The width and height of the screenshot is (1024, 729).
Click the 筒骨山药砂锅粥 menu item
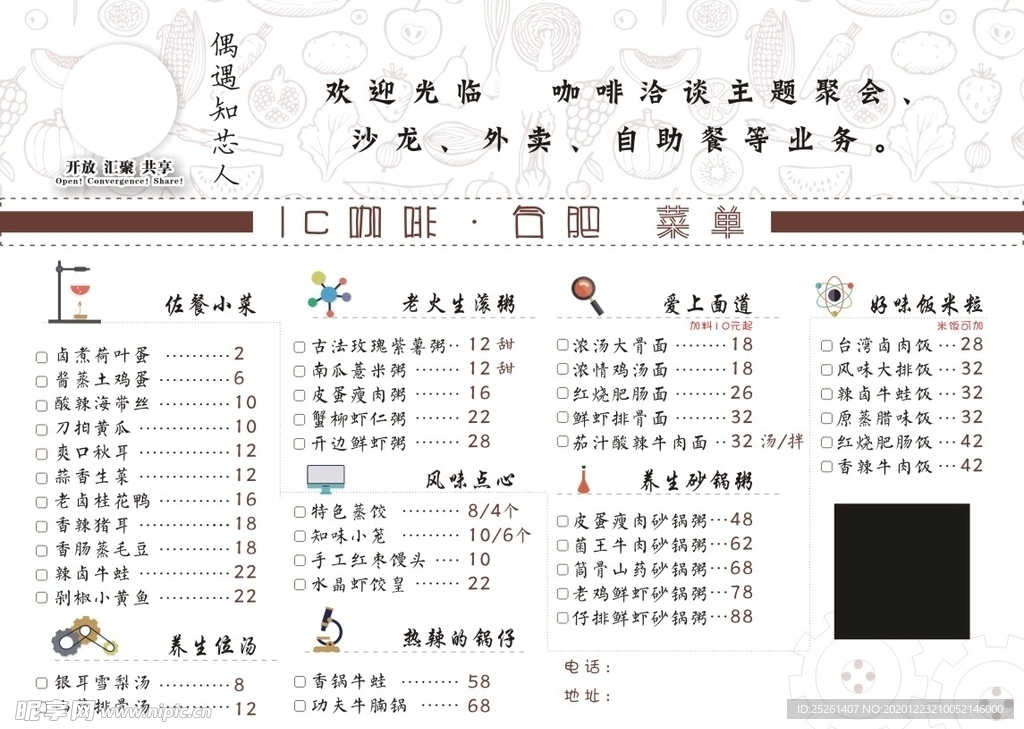coord(640,569)
